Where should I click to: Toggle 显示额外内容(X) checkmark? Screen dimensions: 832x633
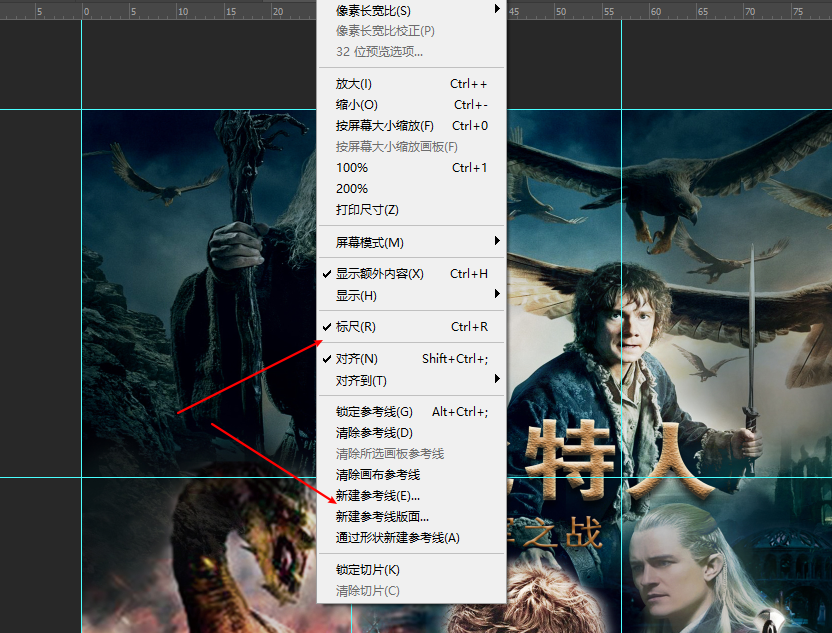(411, 274)
